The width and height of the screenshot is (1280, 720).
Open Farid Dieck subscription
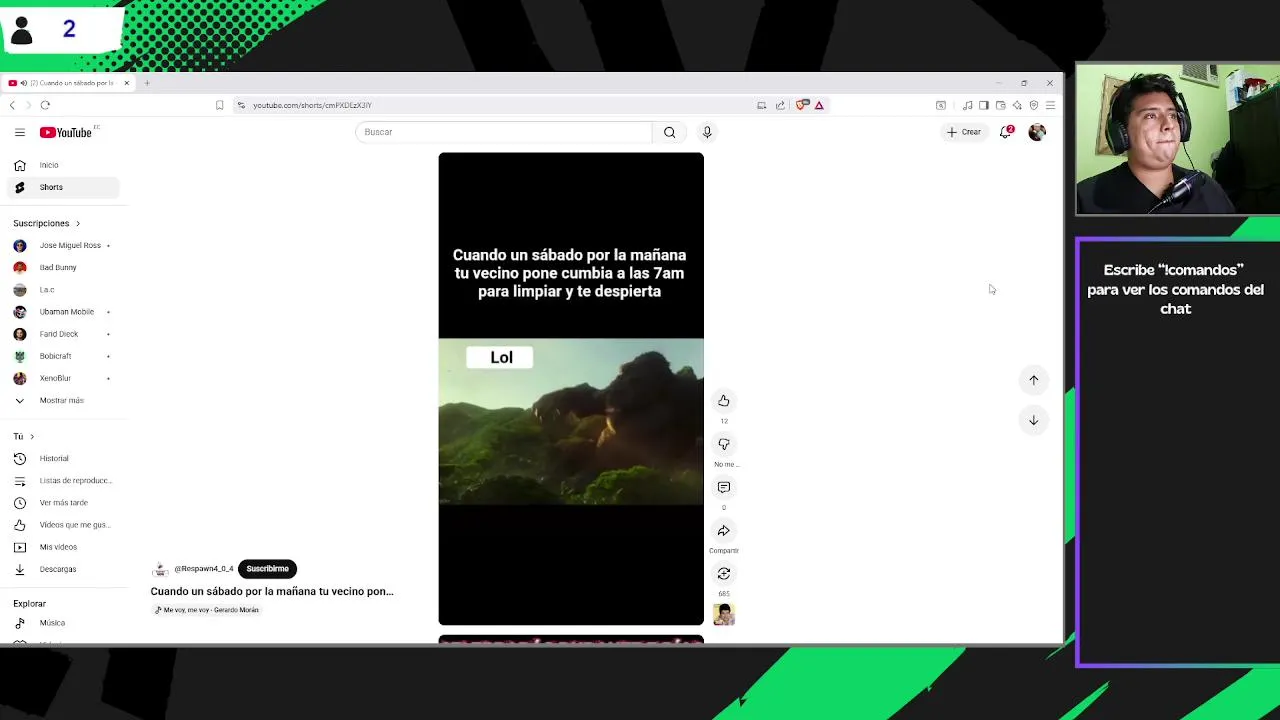pyautogui.click(x=62, y=334)
